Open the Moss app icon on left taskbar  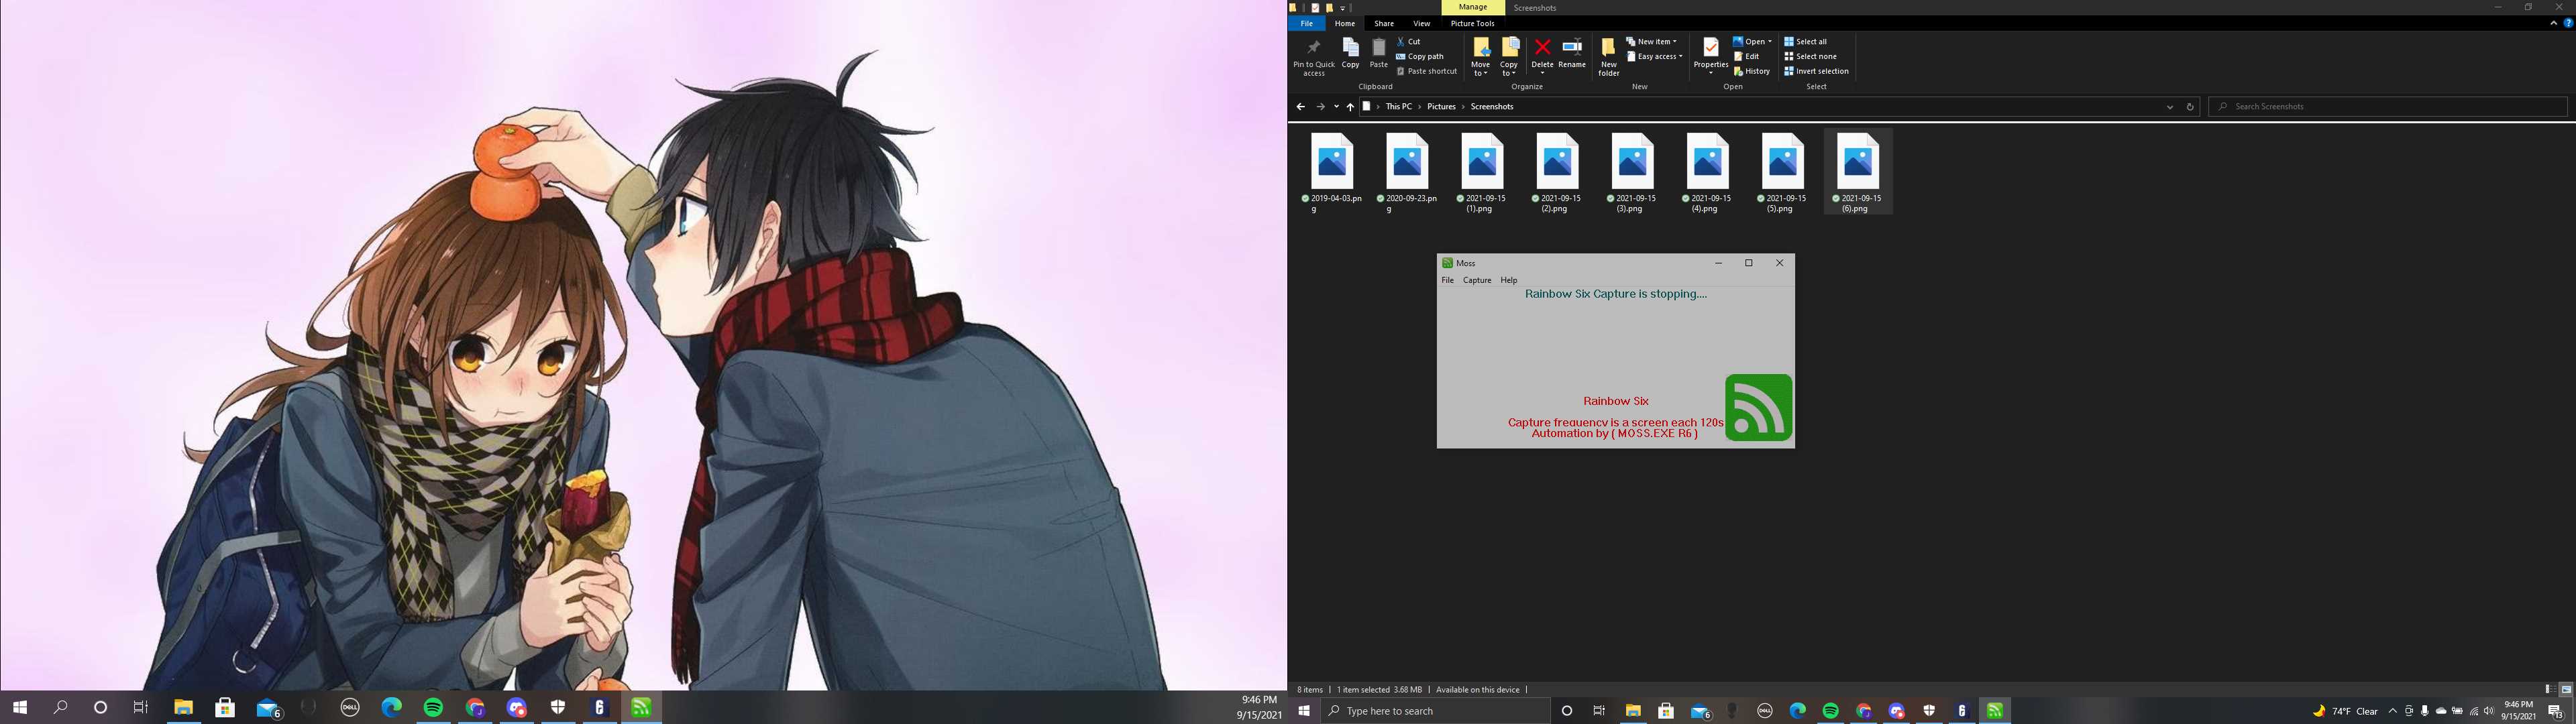point(641,708)
